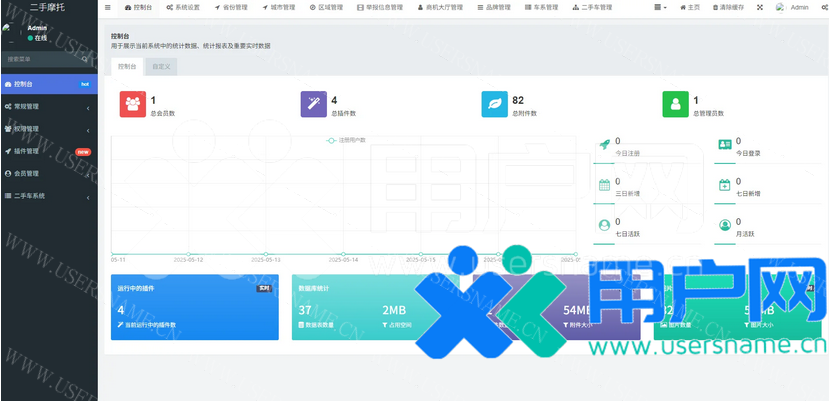The image size is (829, 401).
Task: Expand the 常规管理 sidebar menu
Action: pyautogui.click(x=45, y=106)
